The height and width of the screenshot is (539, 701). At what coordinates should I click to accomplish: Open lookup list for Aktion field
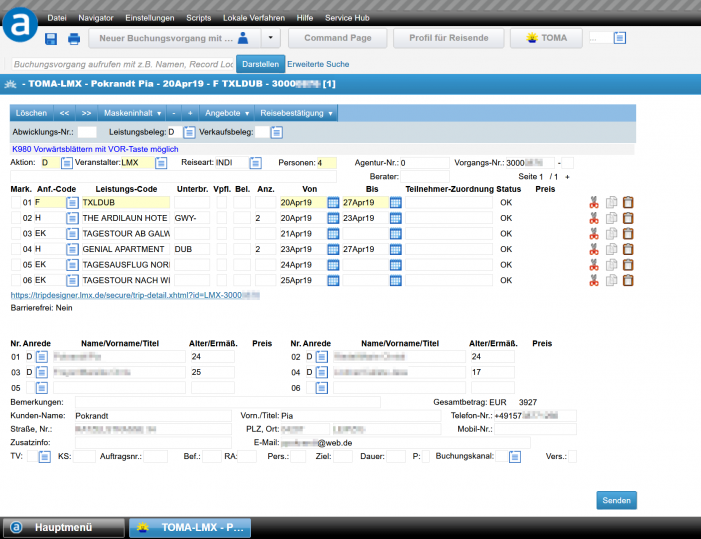tap(66, 163)
